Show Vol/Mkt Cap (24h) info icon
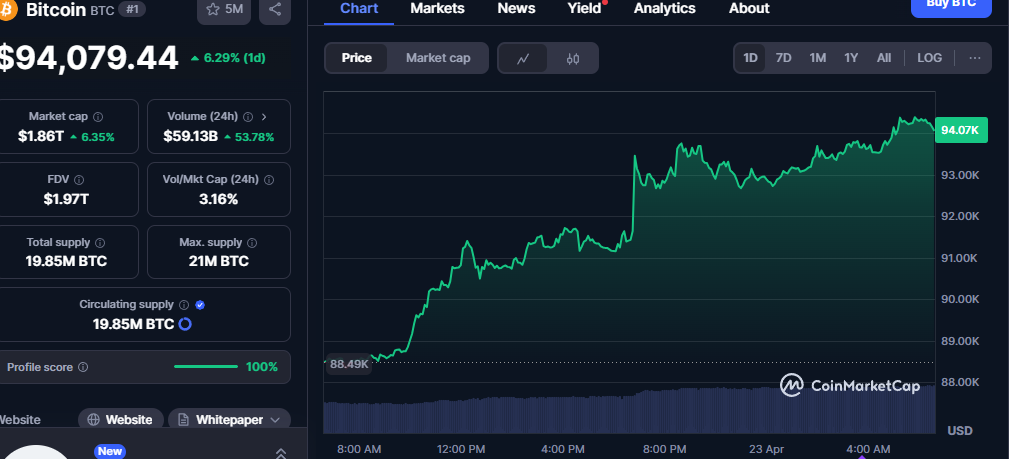Image resolution: width=1009 pixels, height=459 pixels. [269, 180]
